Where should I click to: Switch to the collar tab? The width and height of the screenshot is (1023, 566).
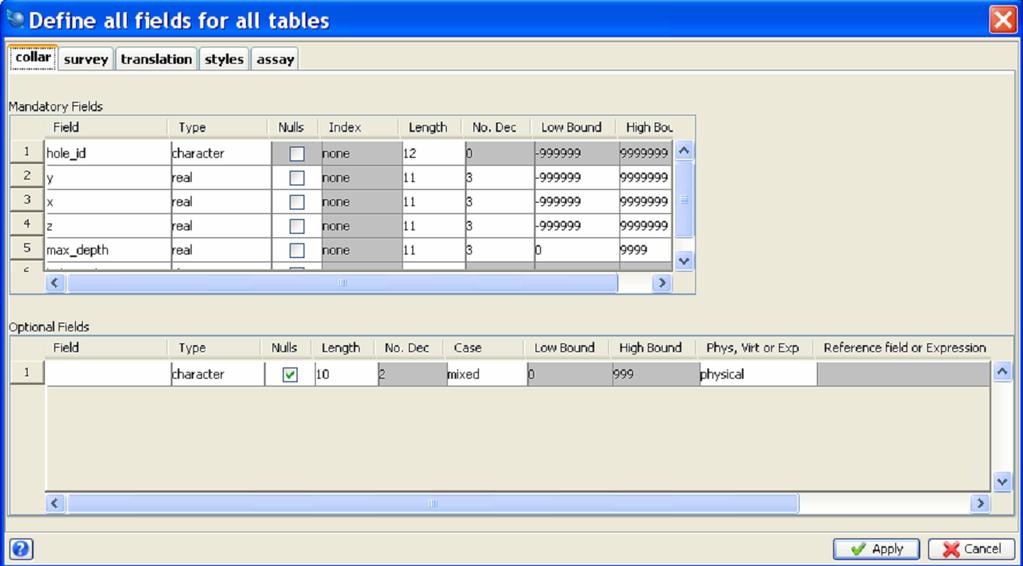(x=33, y=57)
